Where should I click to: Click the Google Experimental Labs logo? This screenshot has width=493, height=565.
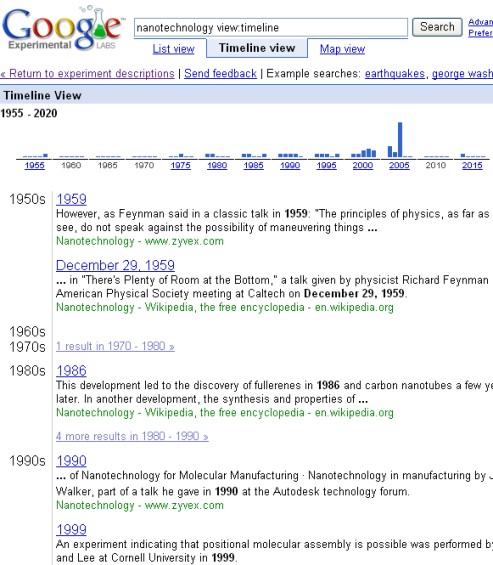pos(62,29)
